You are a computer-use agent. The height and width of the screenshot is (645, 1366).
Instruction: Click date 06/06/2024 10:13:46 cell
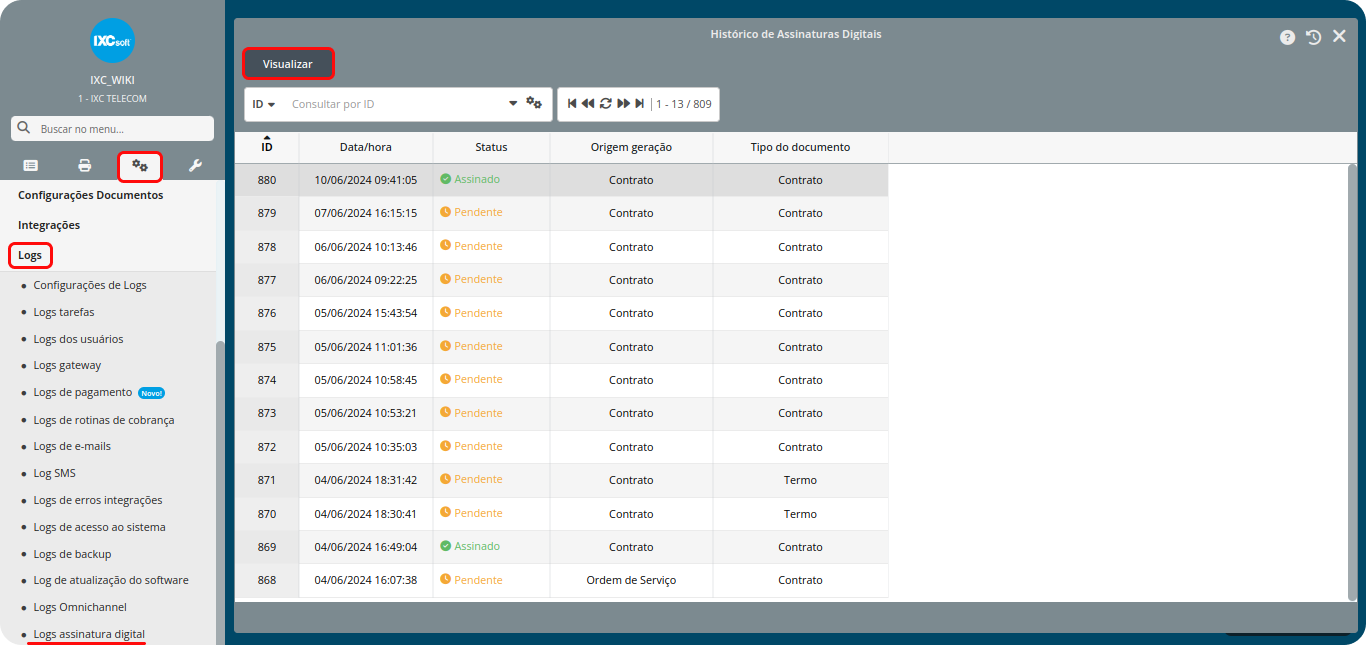click(x=366, y=247)
